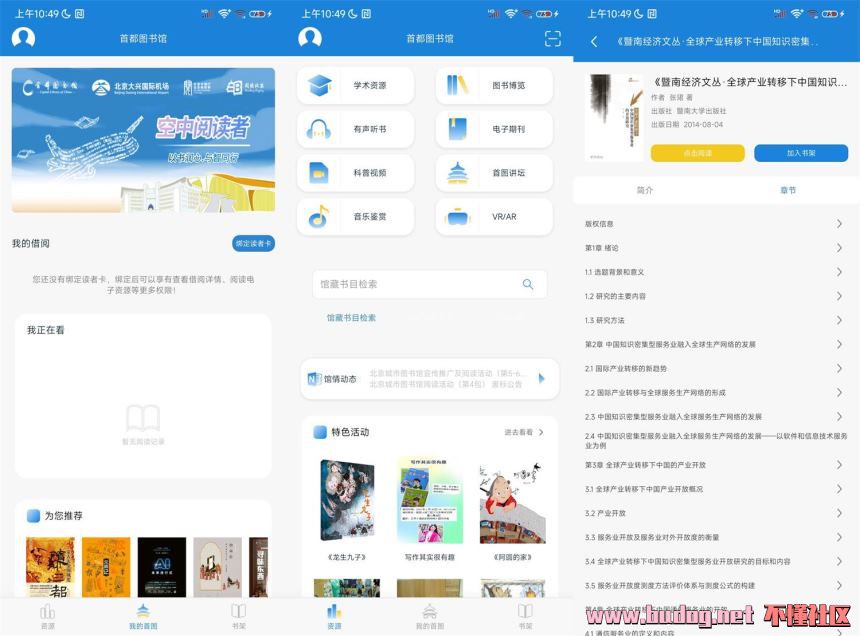Image resolution: width=860 pixels, height=636 pixels.
Task: Open the 空中阅读者 banner
Action: coord(143,140)
